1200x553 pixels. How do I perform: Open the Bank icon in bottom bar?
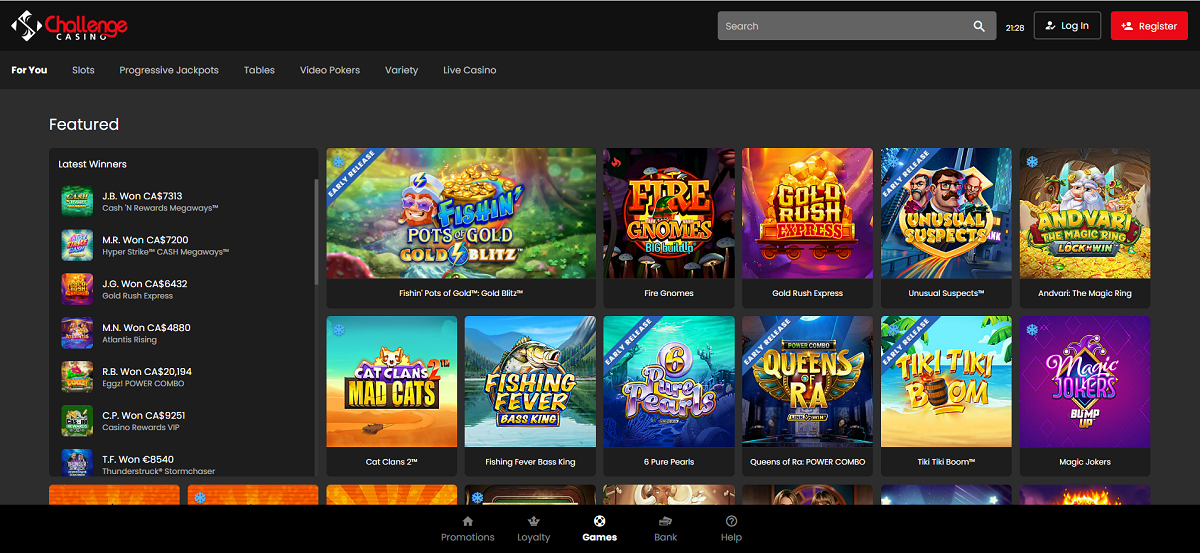click(665, 521)
